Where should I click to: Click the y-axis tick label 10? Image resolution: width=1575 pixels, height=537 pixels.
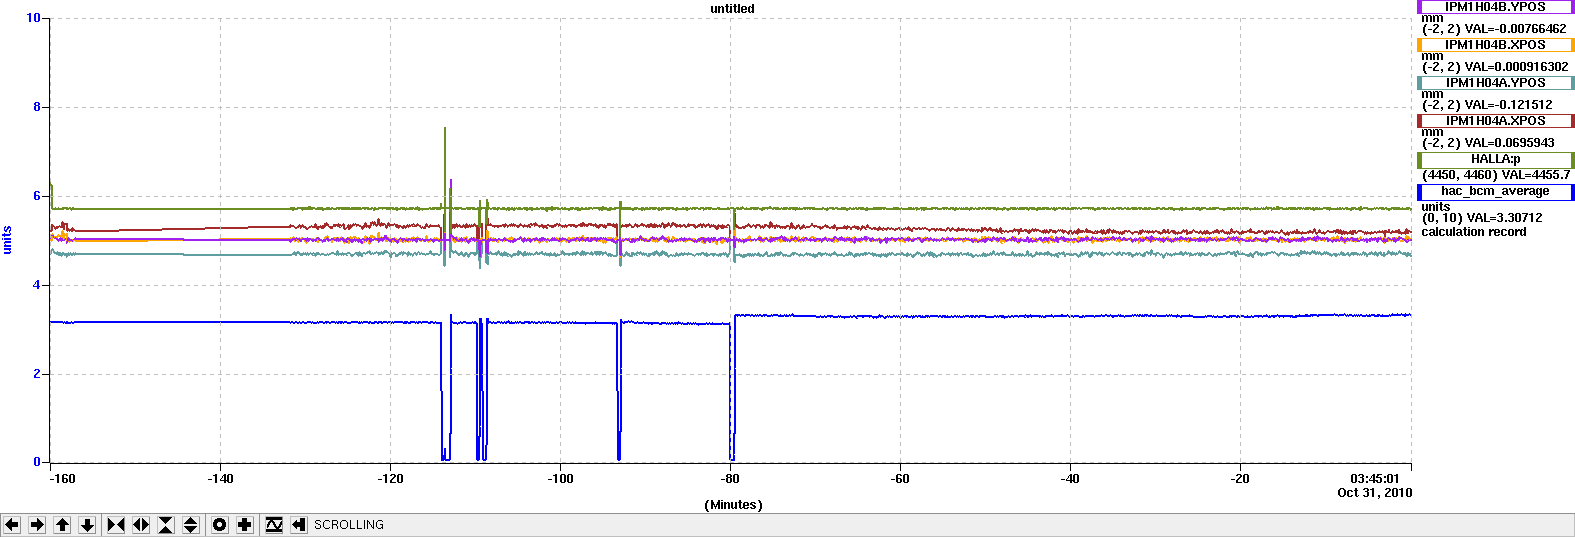(34, 18)
